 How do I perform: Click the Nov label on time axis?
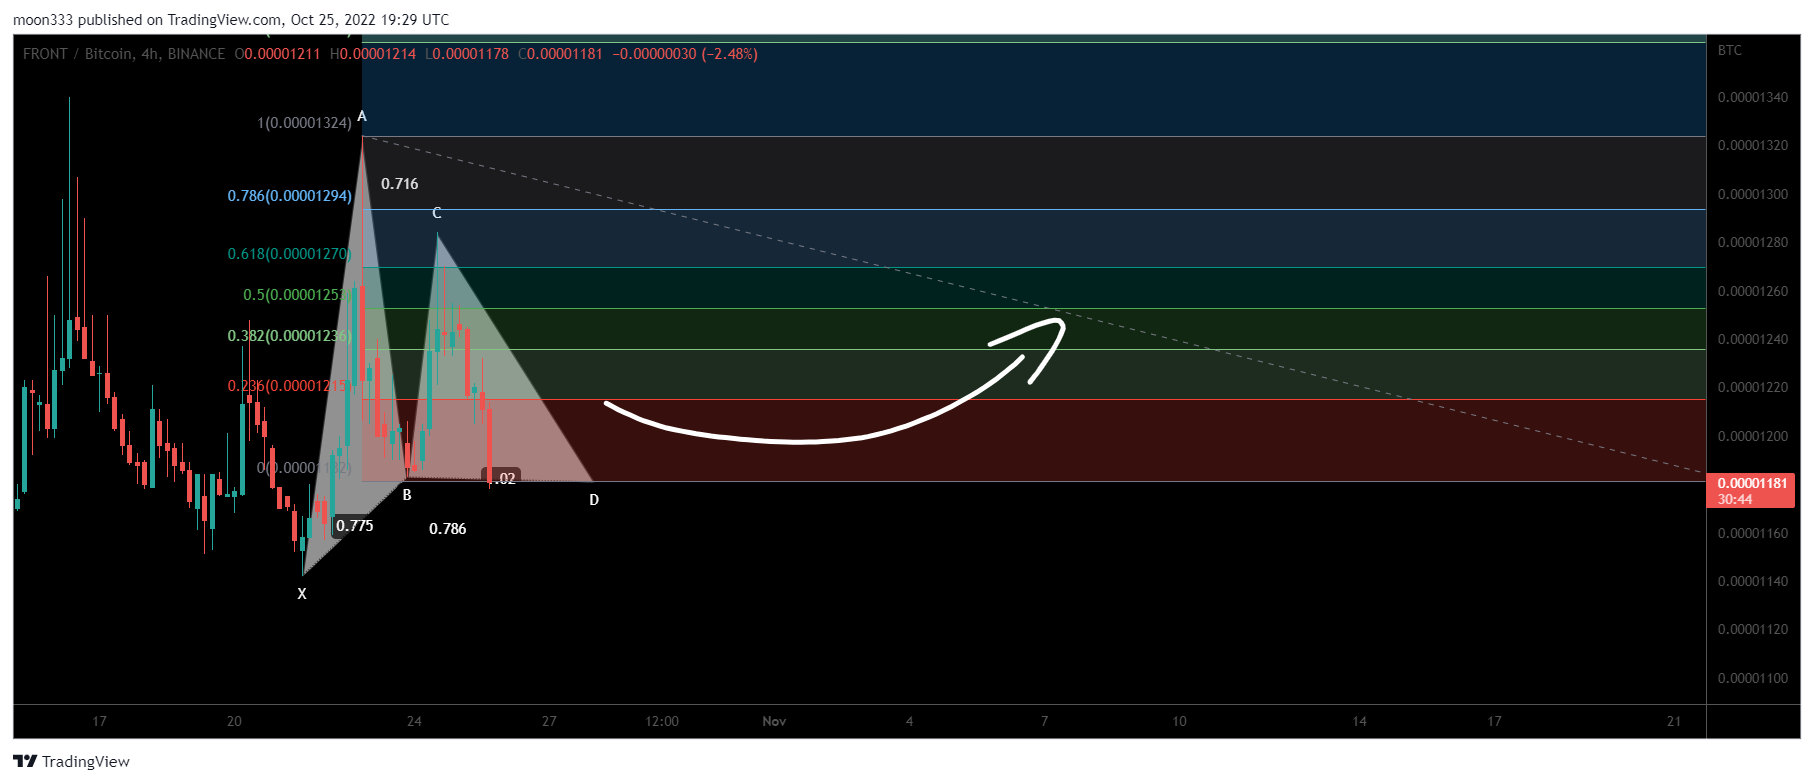click(x=774, y=721)
